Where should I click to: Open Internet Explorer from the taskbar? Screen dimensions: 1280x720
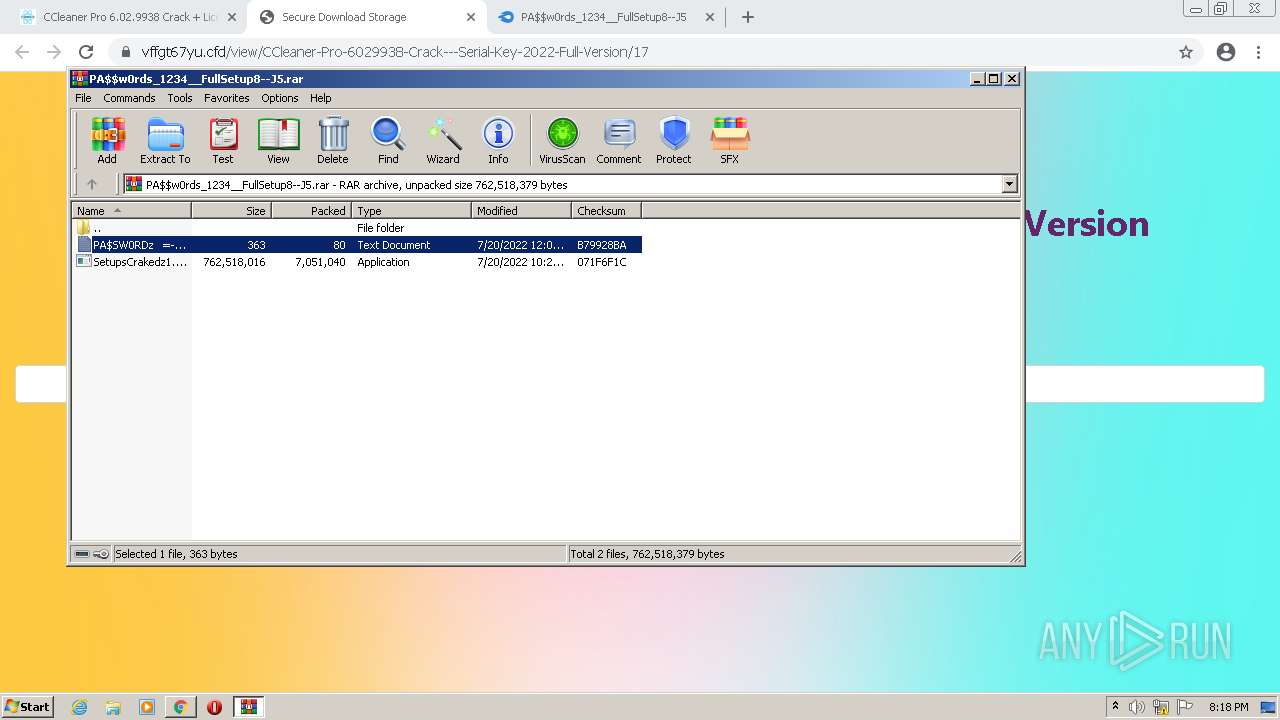pyautogui.click(x=80, y=707)
